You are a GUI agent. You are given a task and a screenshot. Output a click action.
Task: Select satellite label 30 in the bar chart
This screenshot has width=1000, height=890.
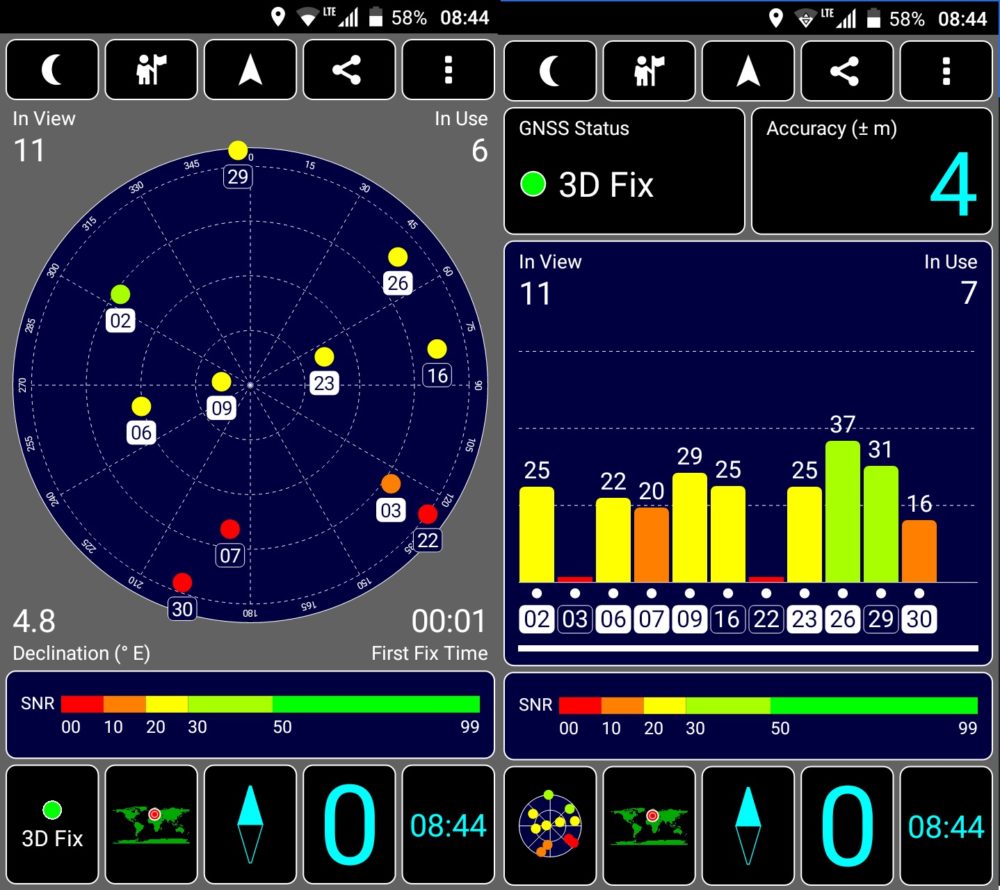pos(918,619)
